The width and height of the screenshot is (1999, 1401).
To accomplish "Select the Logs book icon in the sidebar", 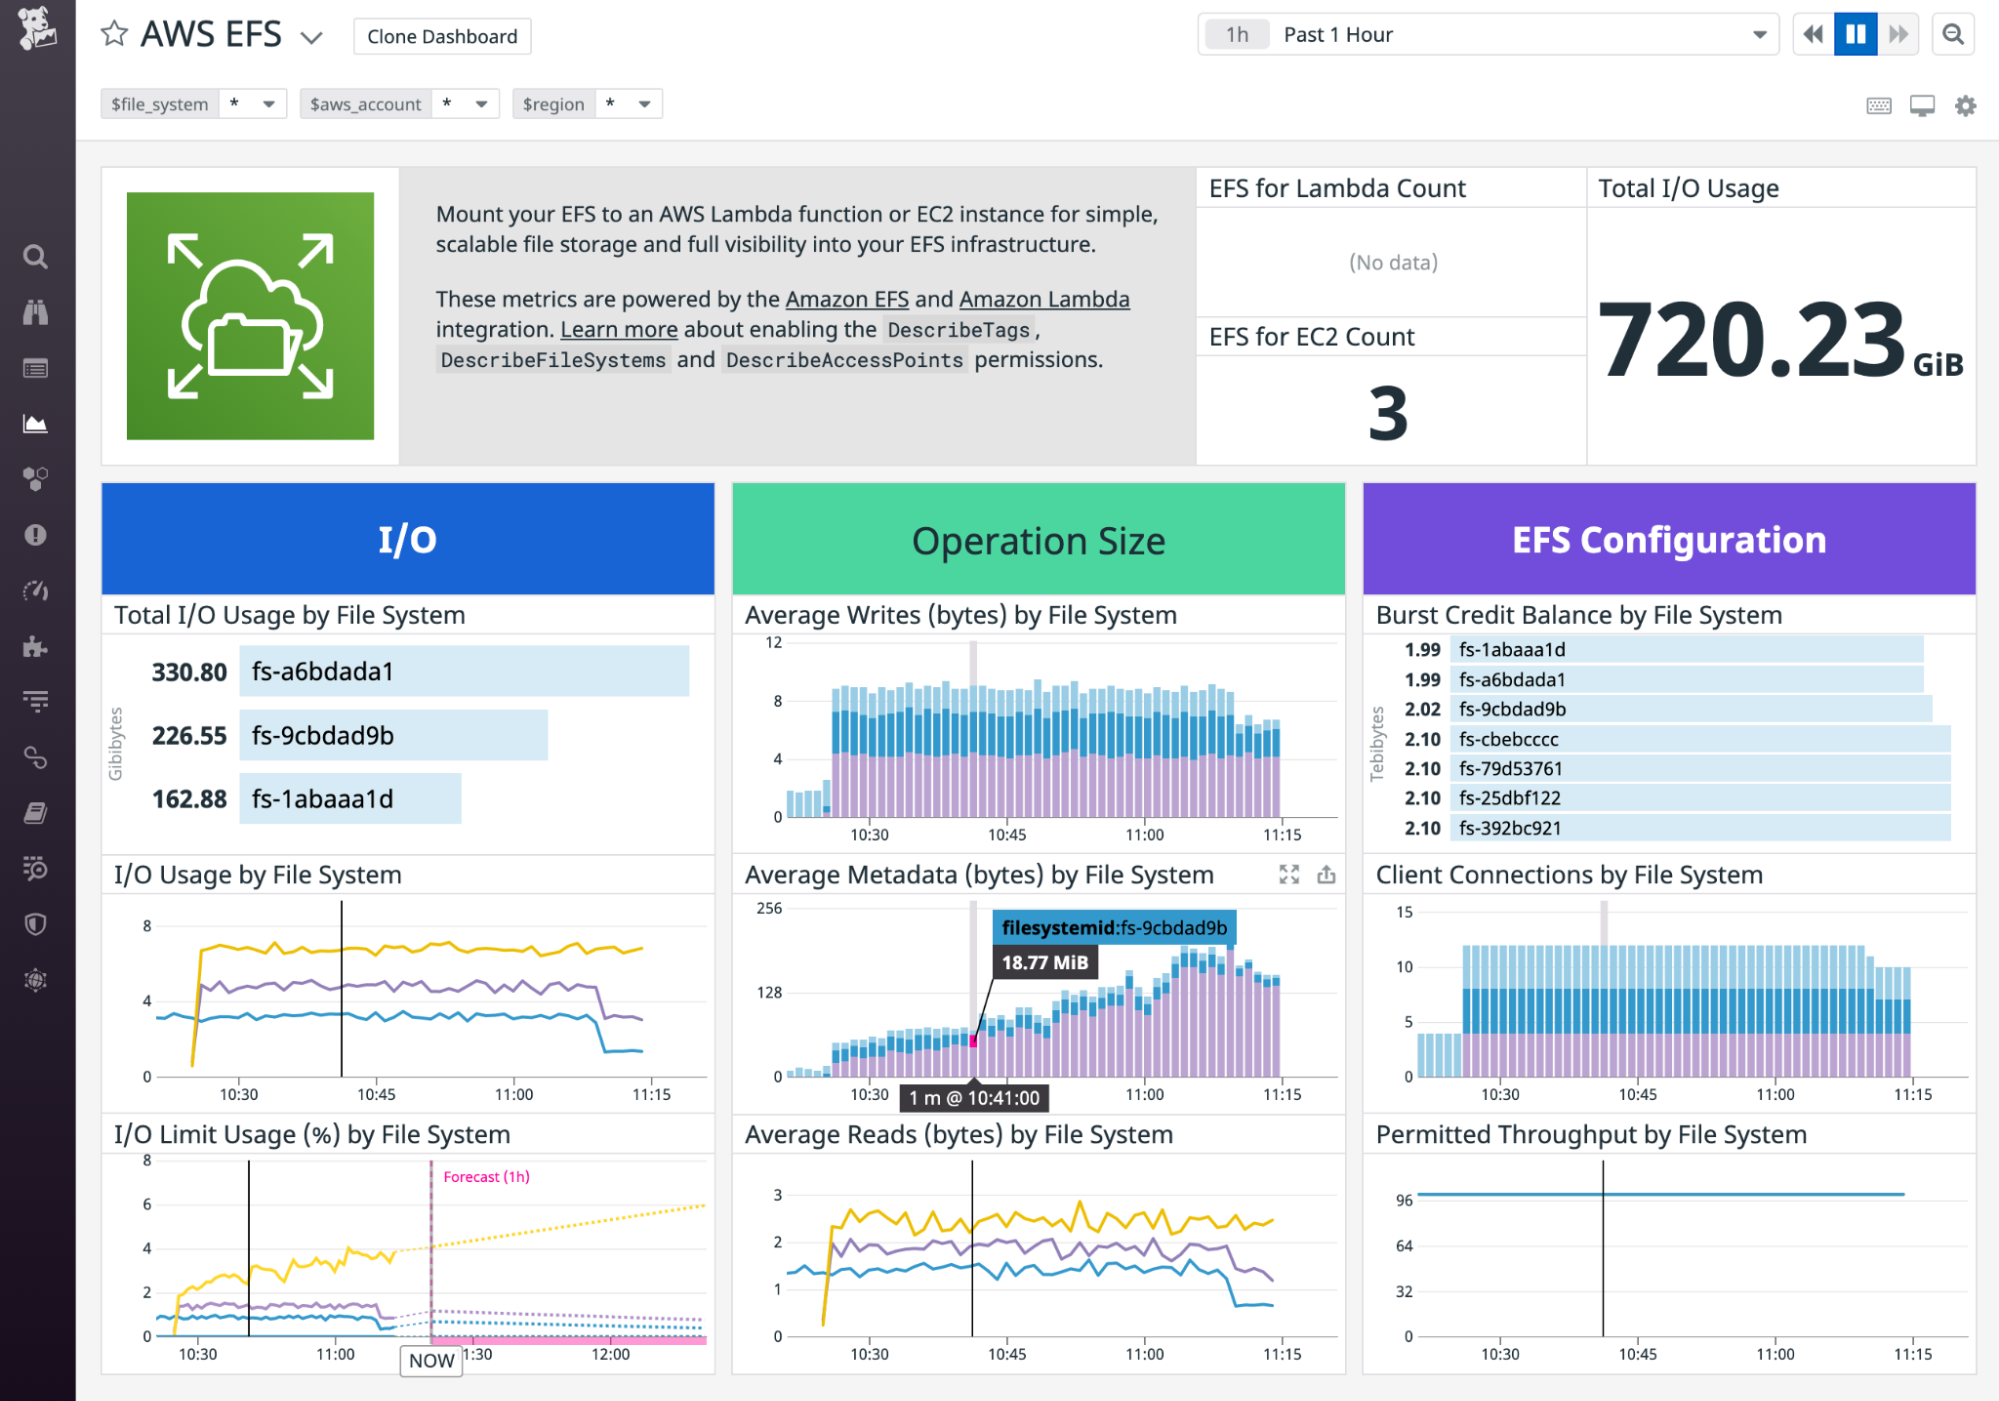I will 35,813.
